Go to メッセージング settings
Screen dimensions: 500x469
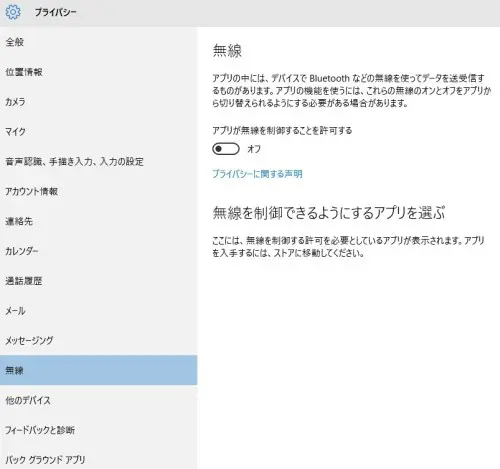(x=98, y=341)
